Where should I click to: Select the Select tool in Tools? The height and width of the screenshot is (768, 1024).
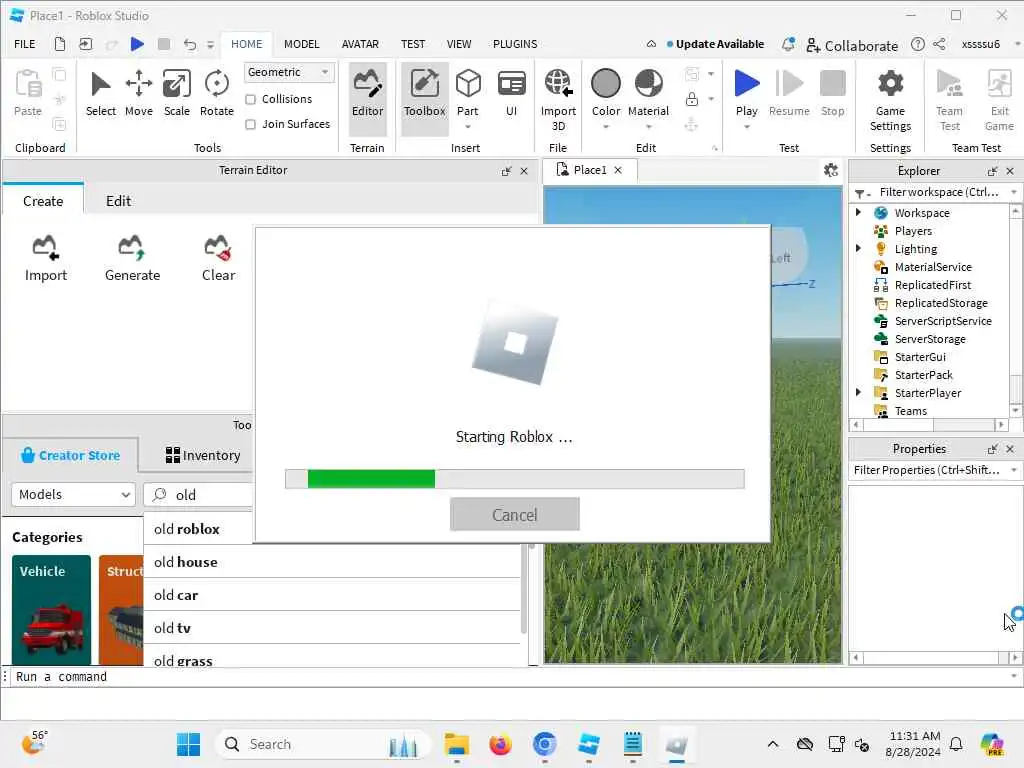point(101,95)
